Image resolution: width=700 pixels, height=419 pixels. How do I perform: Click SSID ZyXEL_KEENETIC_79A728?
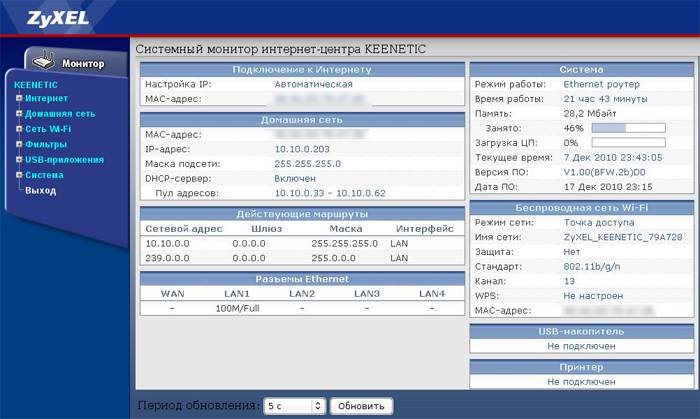pos(623,237)
